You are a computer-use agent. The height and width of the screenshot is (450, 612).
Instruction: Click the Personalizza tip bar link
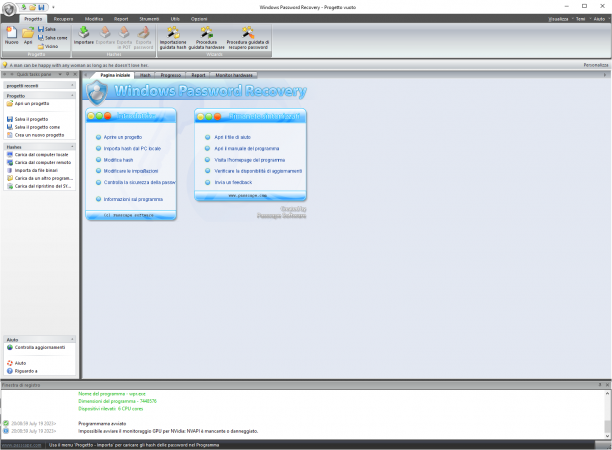pos(596,65)
